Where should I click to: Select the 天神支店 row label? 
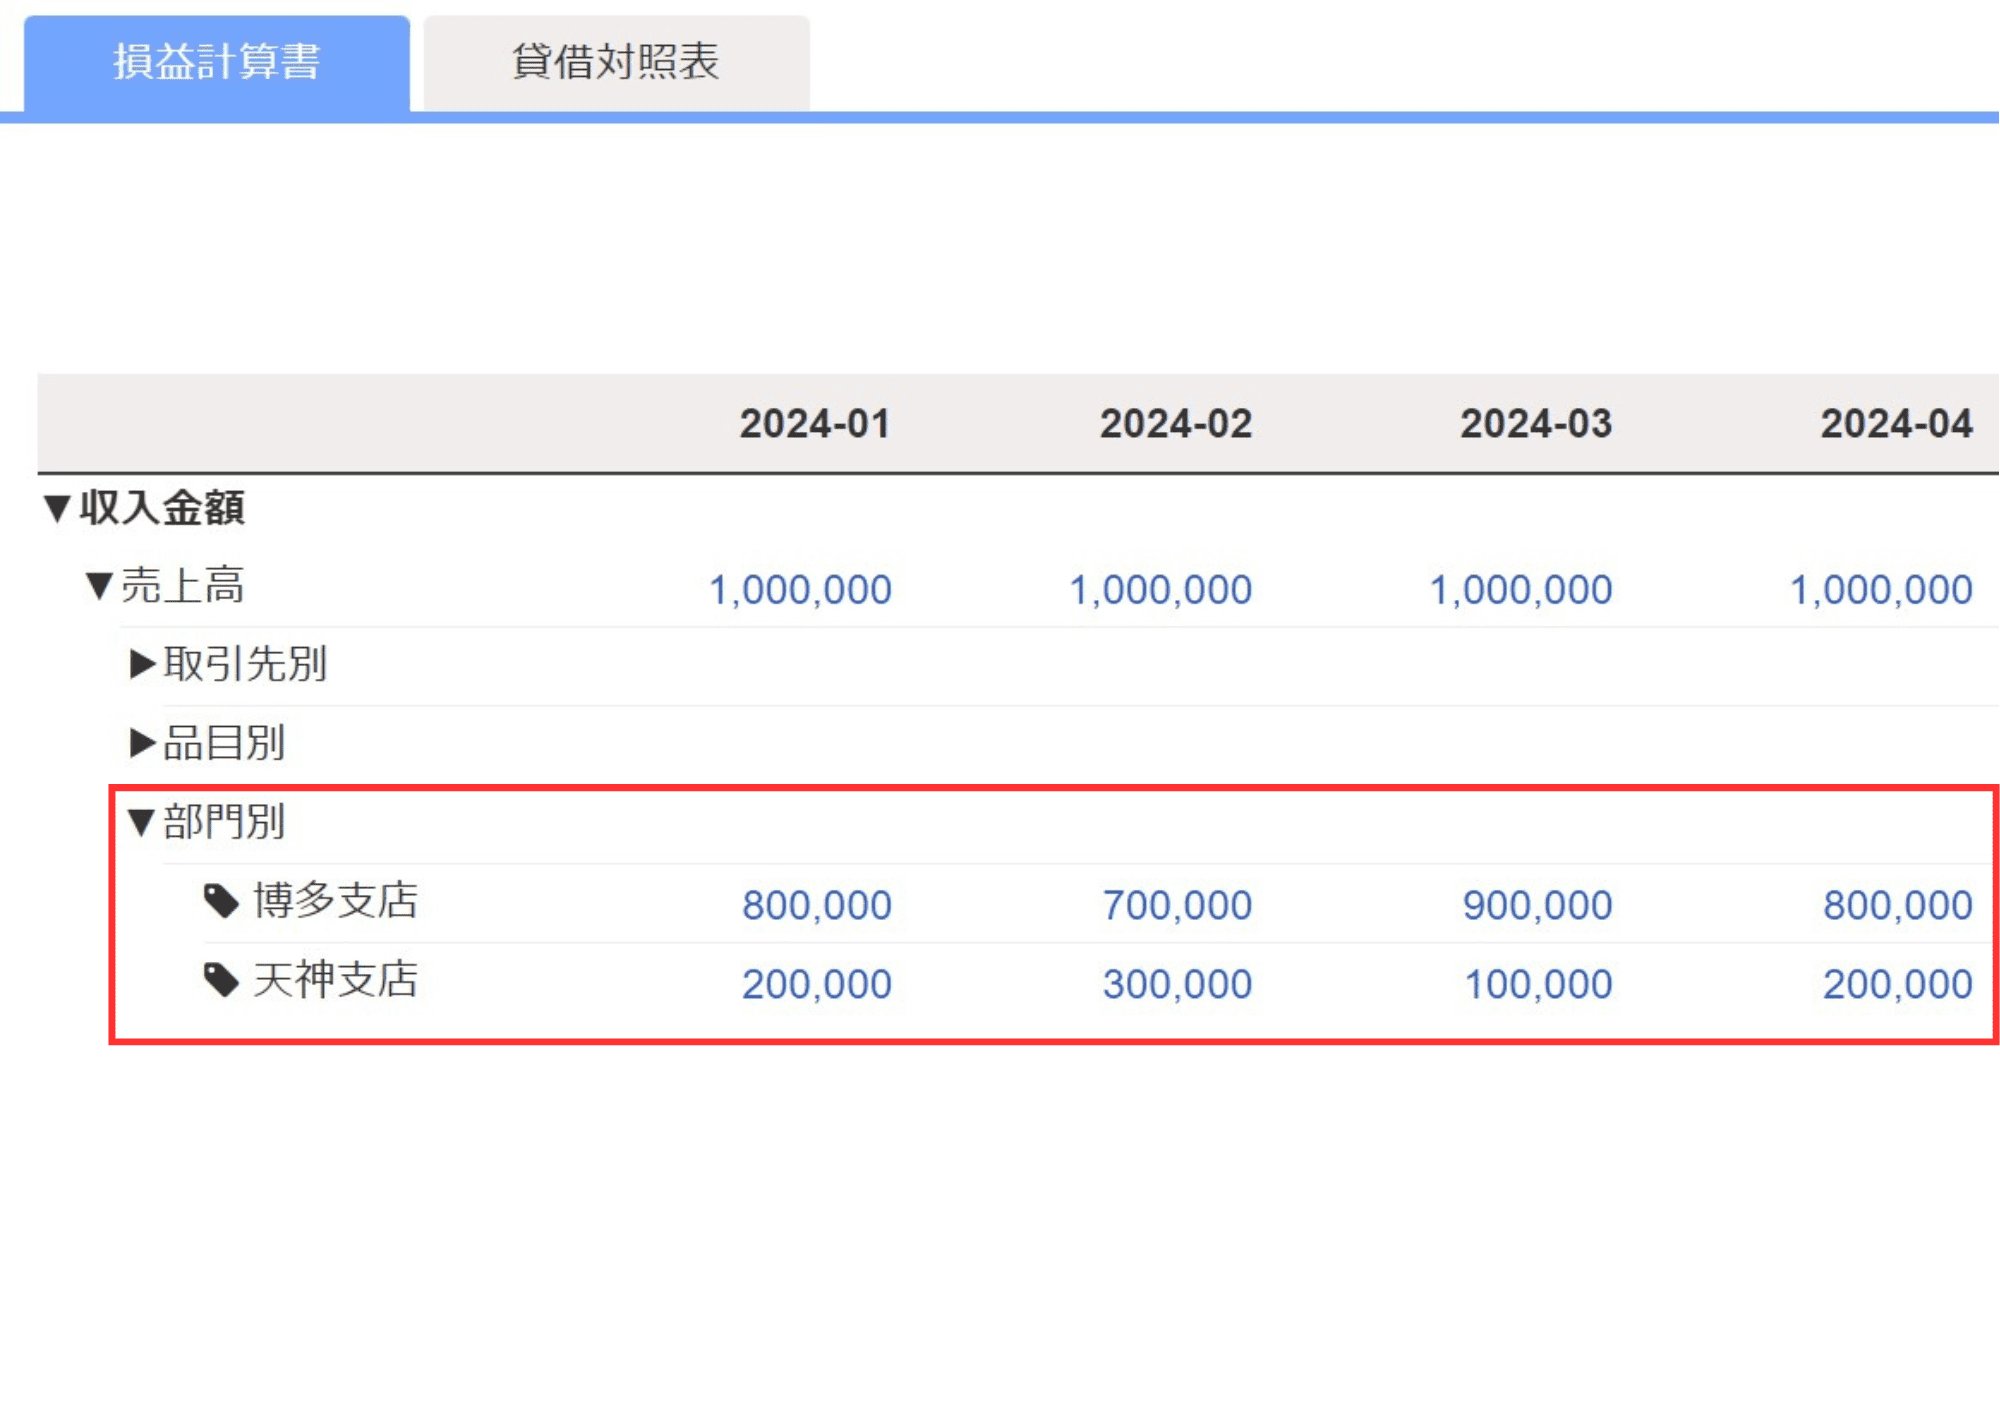[x=336, y=980]
